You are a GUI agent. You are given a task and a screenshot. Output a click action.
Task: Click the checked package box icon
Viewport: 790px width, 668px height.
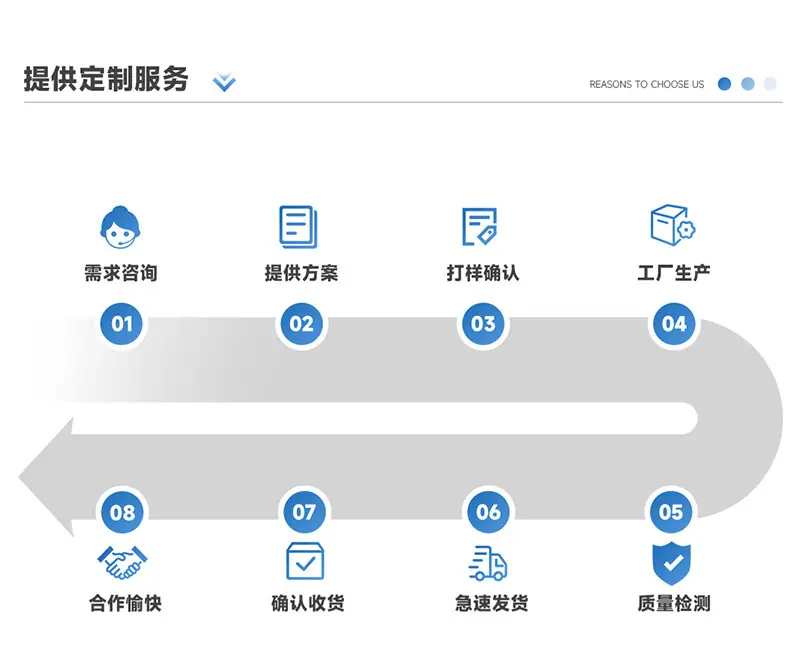pos(305,561)
